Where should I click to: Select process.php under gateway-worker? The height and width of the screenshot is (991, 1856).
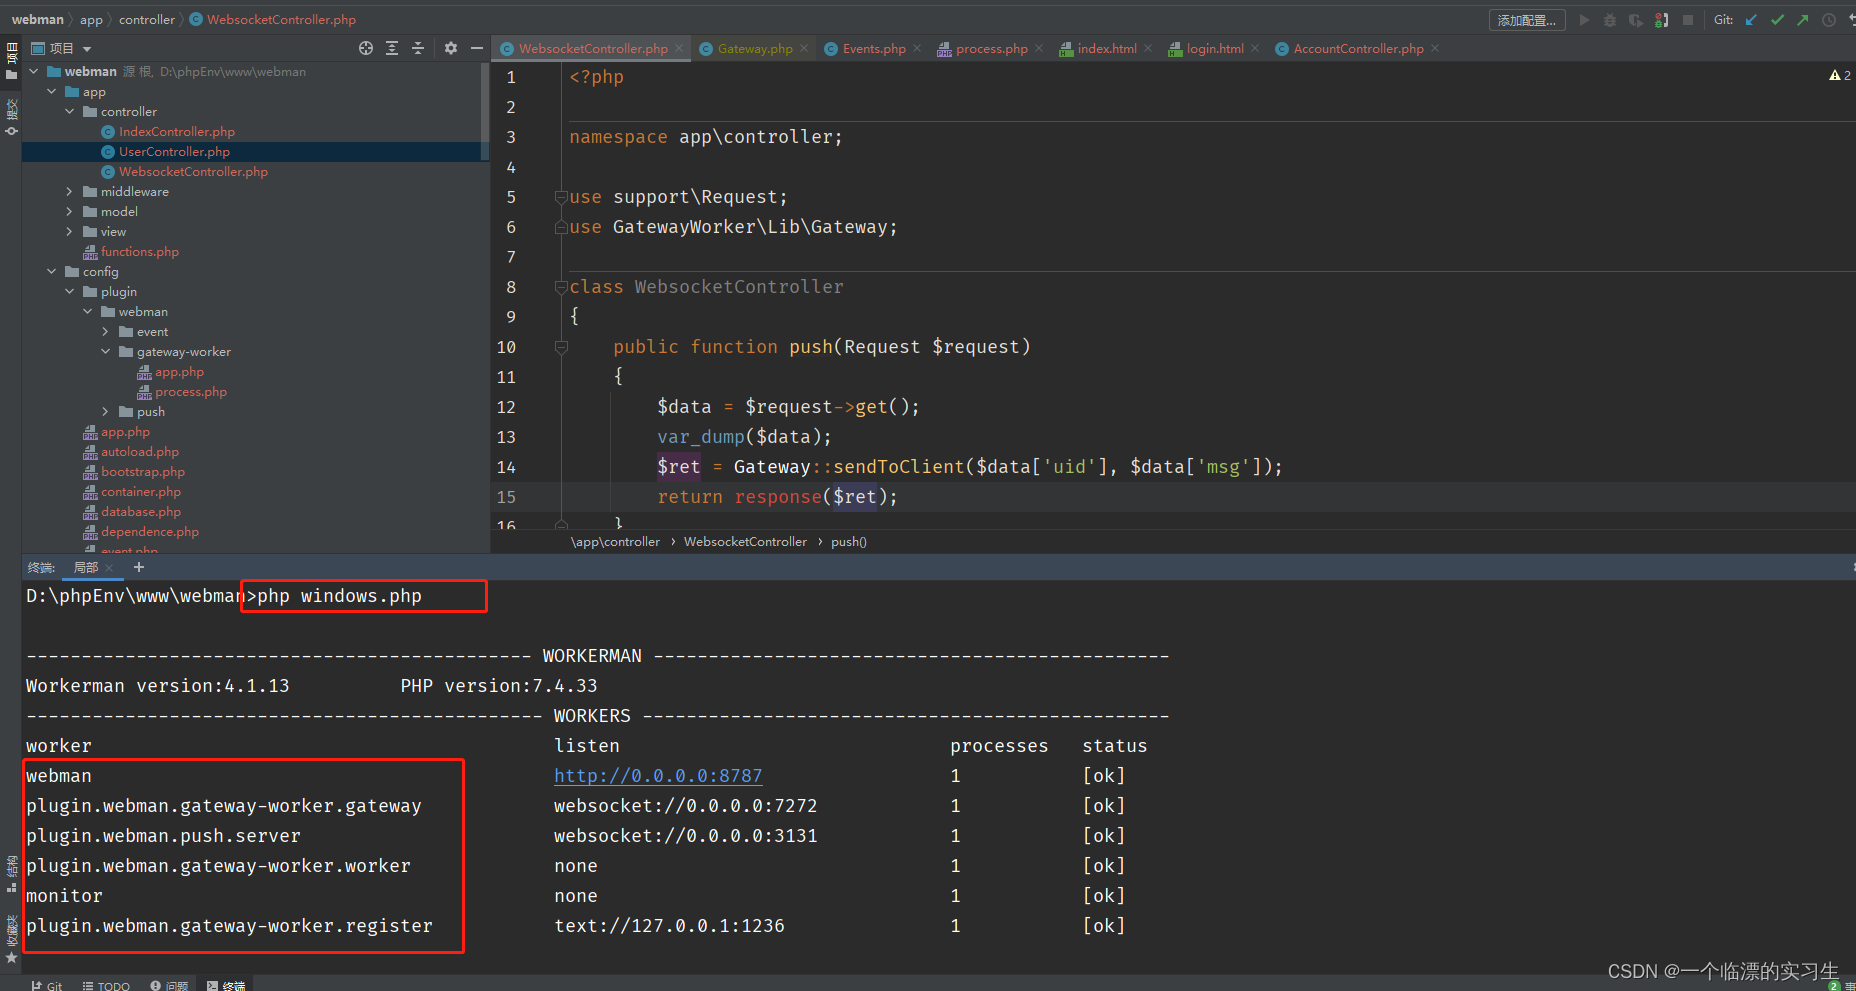pyautogui.click(x=191, y=391)
